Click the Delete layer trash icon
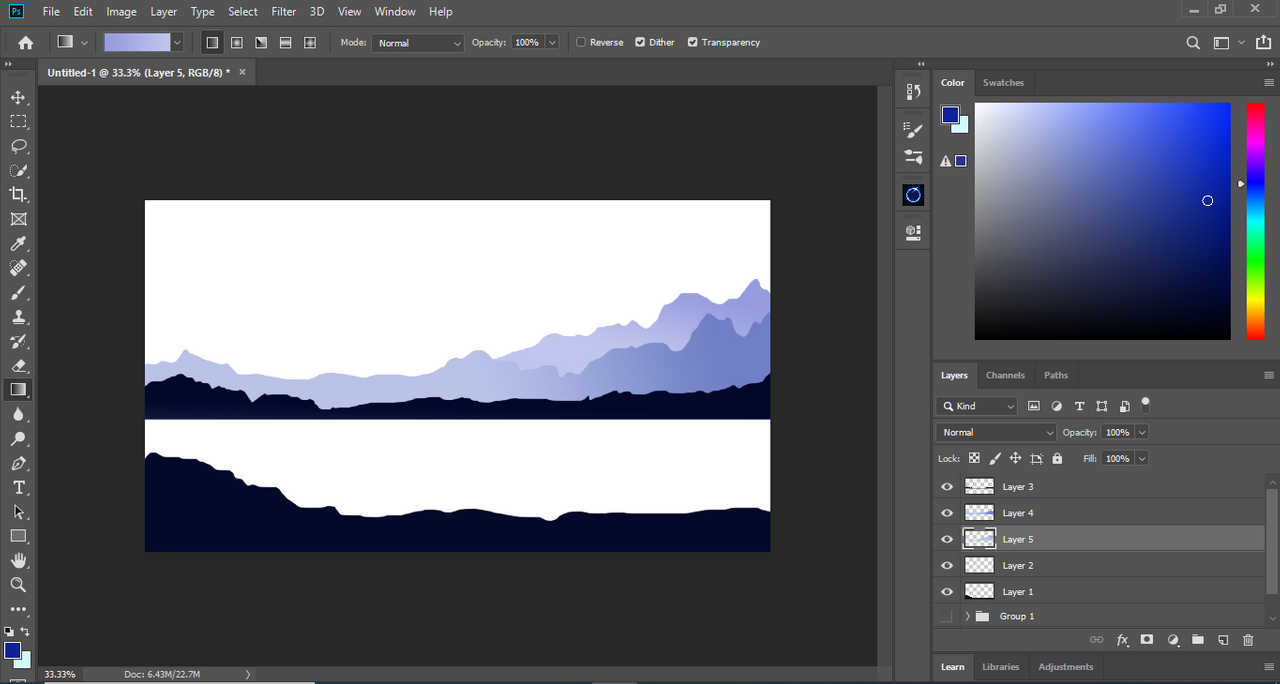 pos(1247,640)
